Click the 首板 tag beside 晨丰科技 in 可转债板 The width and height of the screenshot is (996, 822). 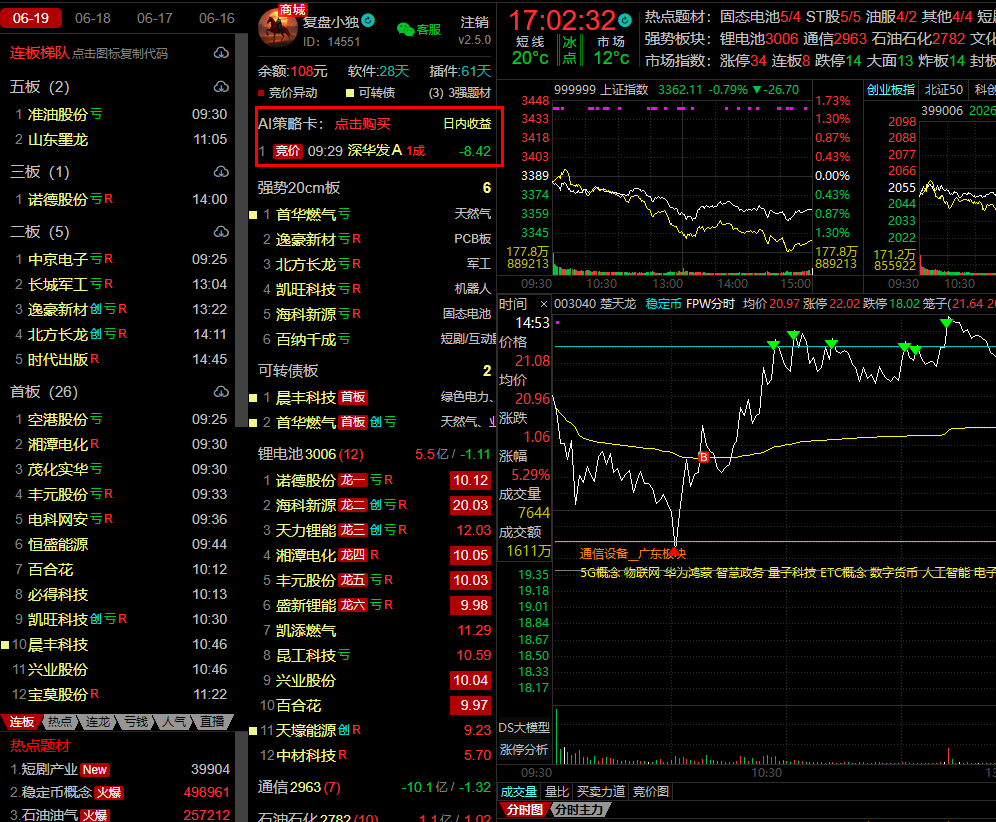click(353, 397)
